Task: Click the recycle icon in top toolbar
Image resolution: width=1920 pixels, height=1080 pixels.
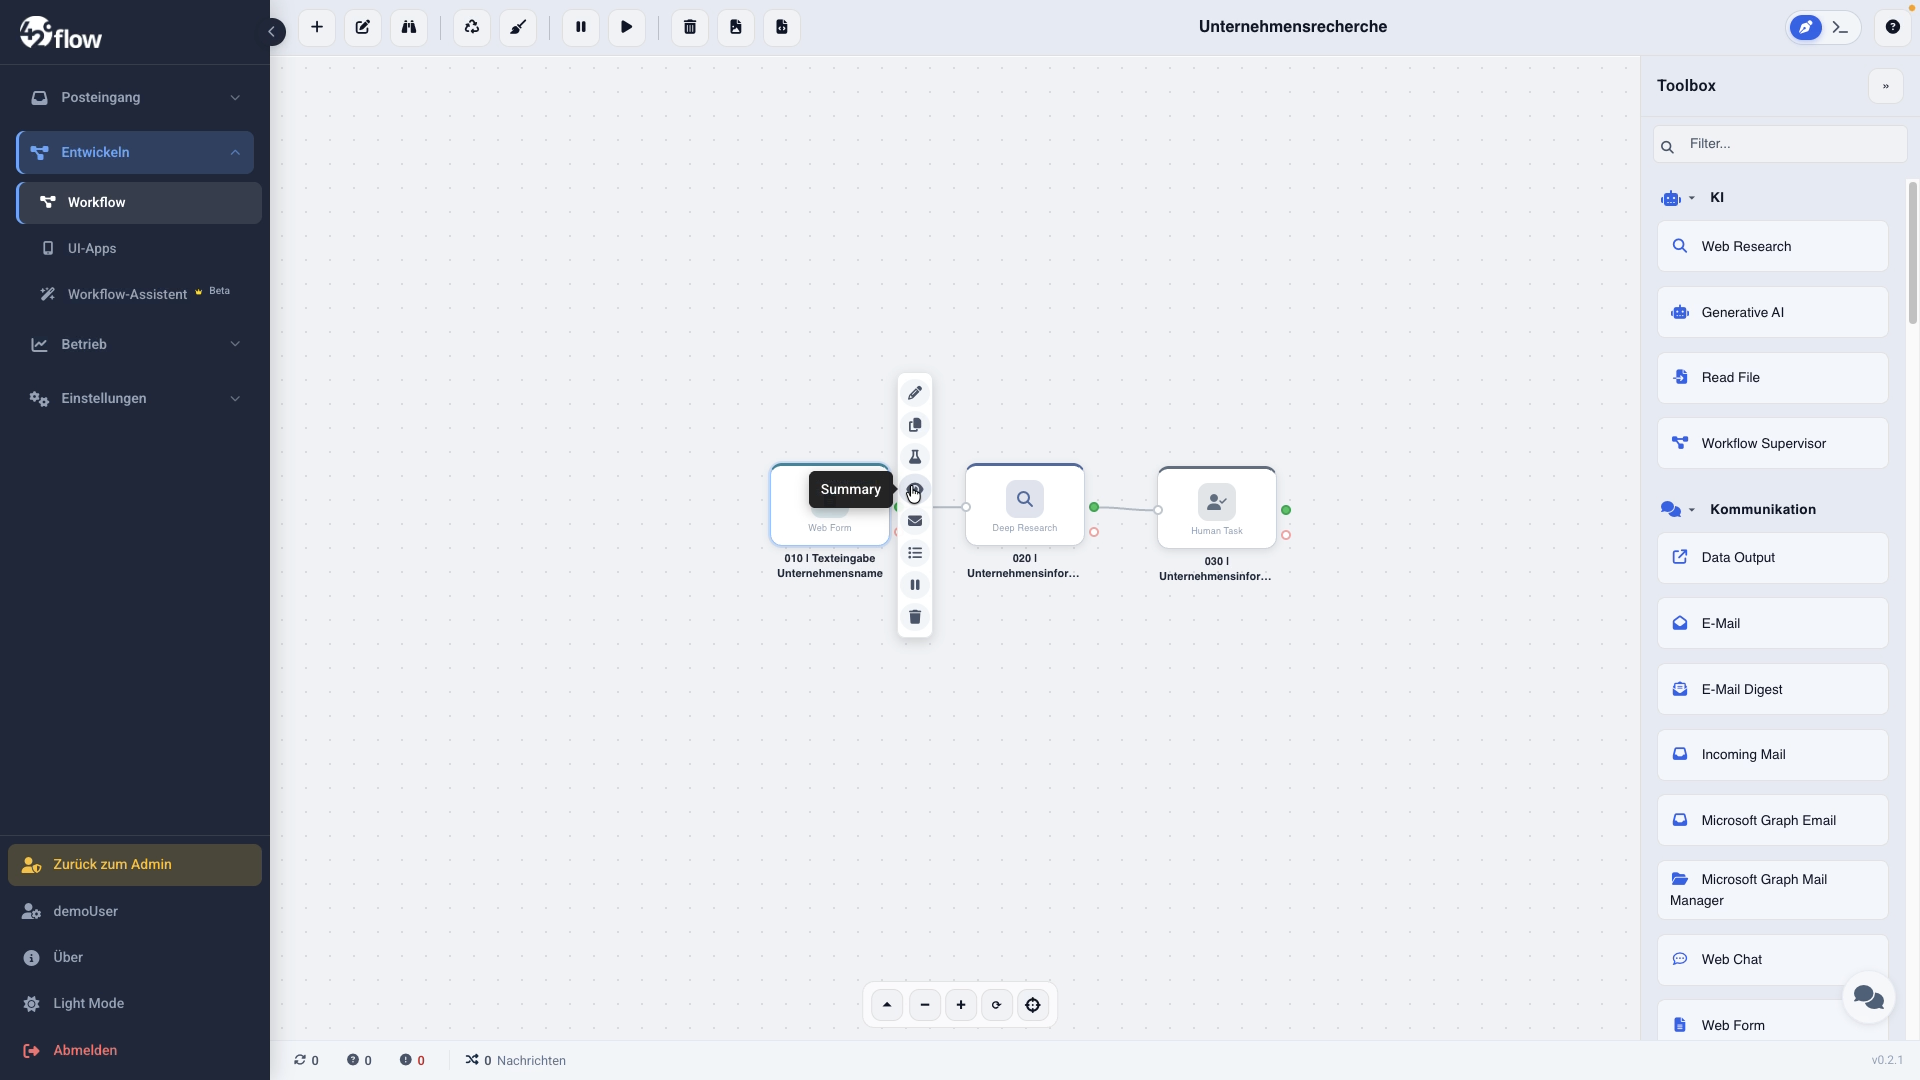Action: tap(472, 27)
